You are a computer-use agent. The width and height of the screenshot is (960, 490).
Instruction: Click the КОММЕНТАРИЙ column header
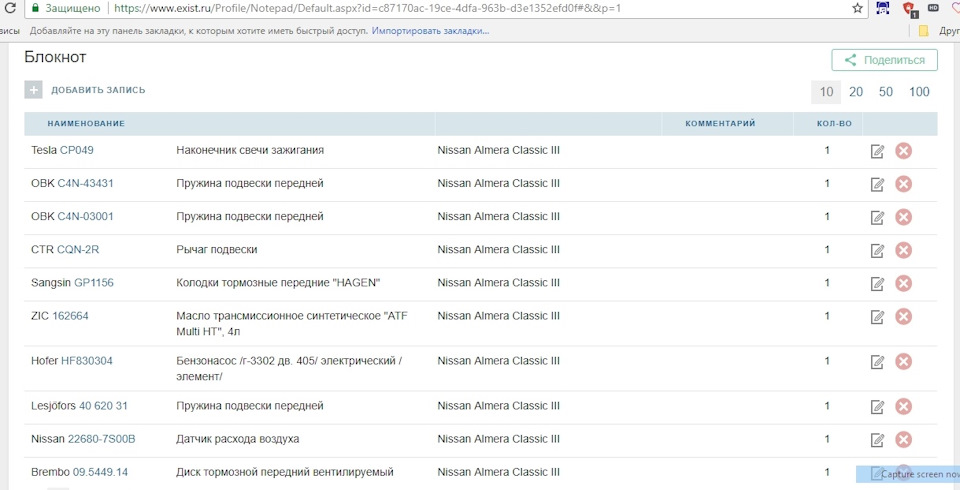point(720,123)
